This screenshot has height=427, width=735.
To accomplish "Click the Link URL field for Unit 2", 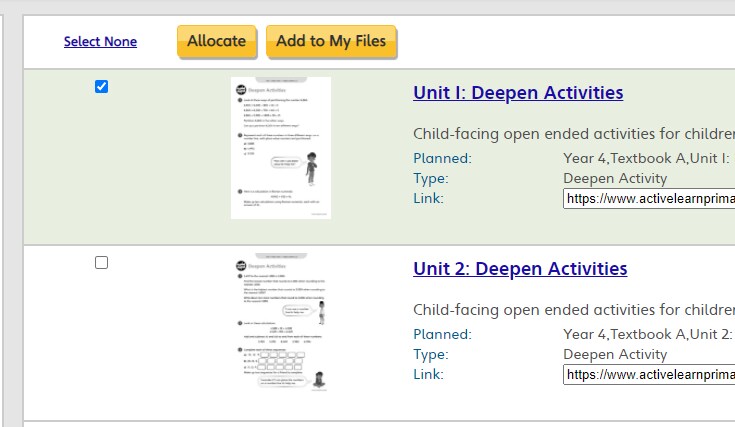I will [648, 375].
